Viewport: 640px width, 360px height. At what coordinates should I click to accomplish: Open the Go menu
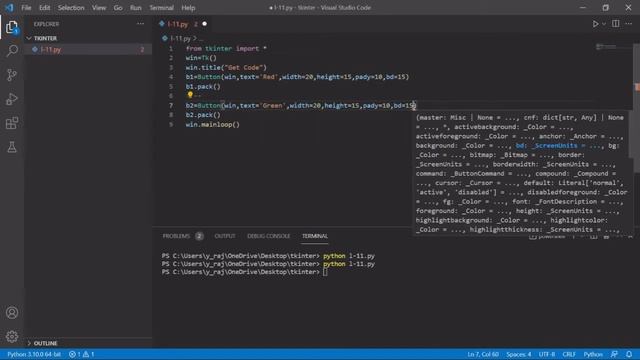point(118,8)
